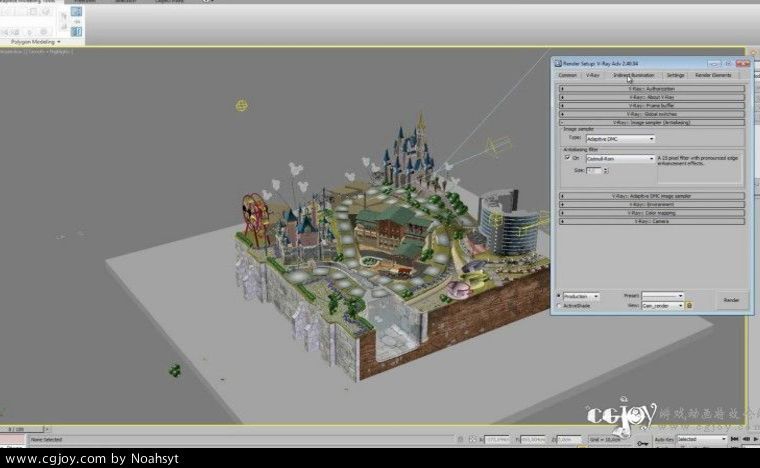The width and height of the screenshot is (760, 468).
Task: Open the Render Elements tab
Action: (713, 75)
